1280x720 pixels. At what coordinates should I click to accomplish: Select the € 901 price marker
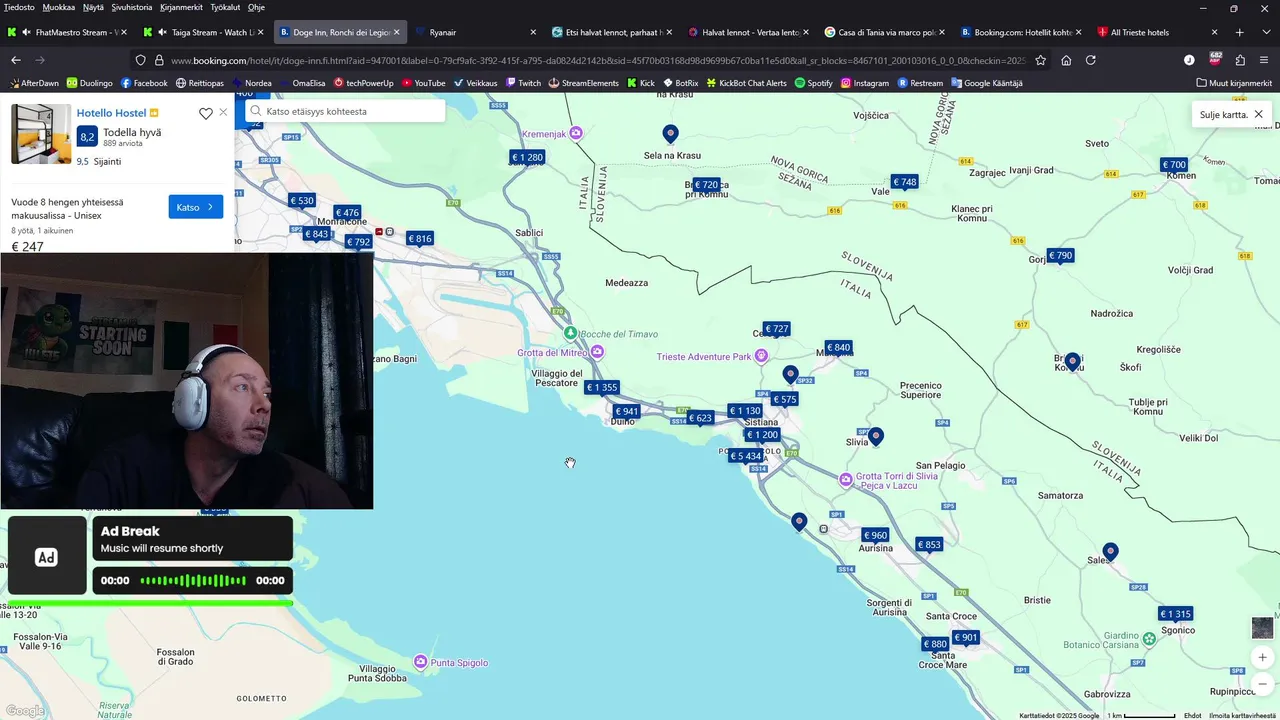coord(966,638)
